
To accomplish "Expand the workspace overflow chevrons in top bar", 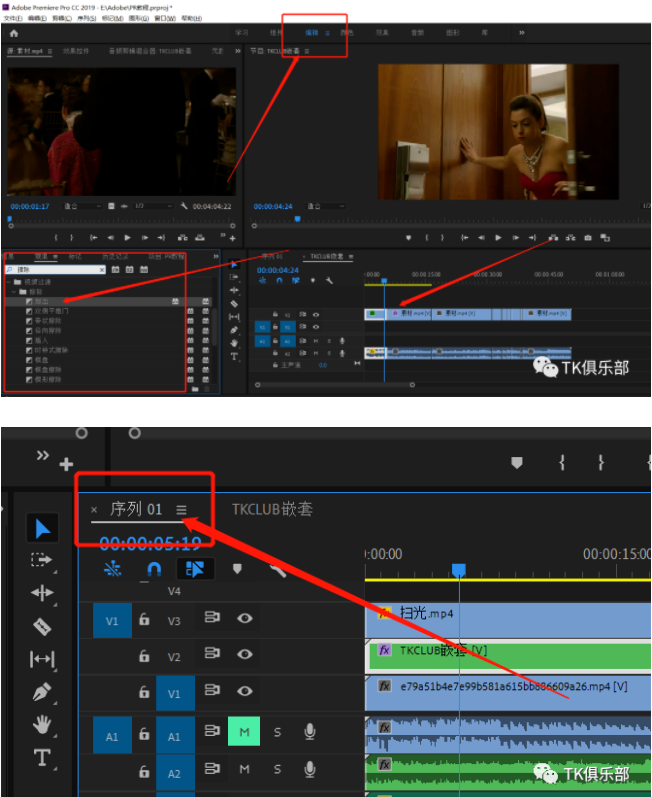I will (x=521, y=33).
